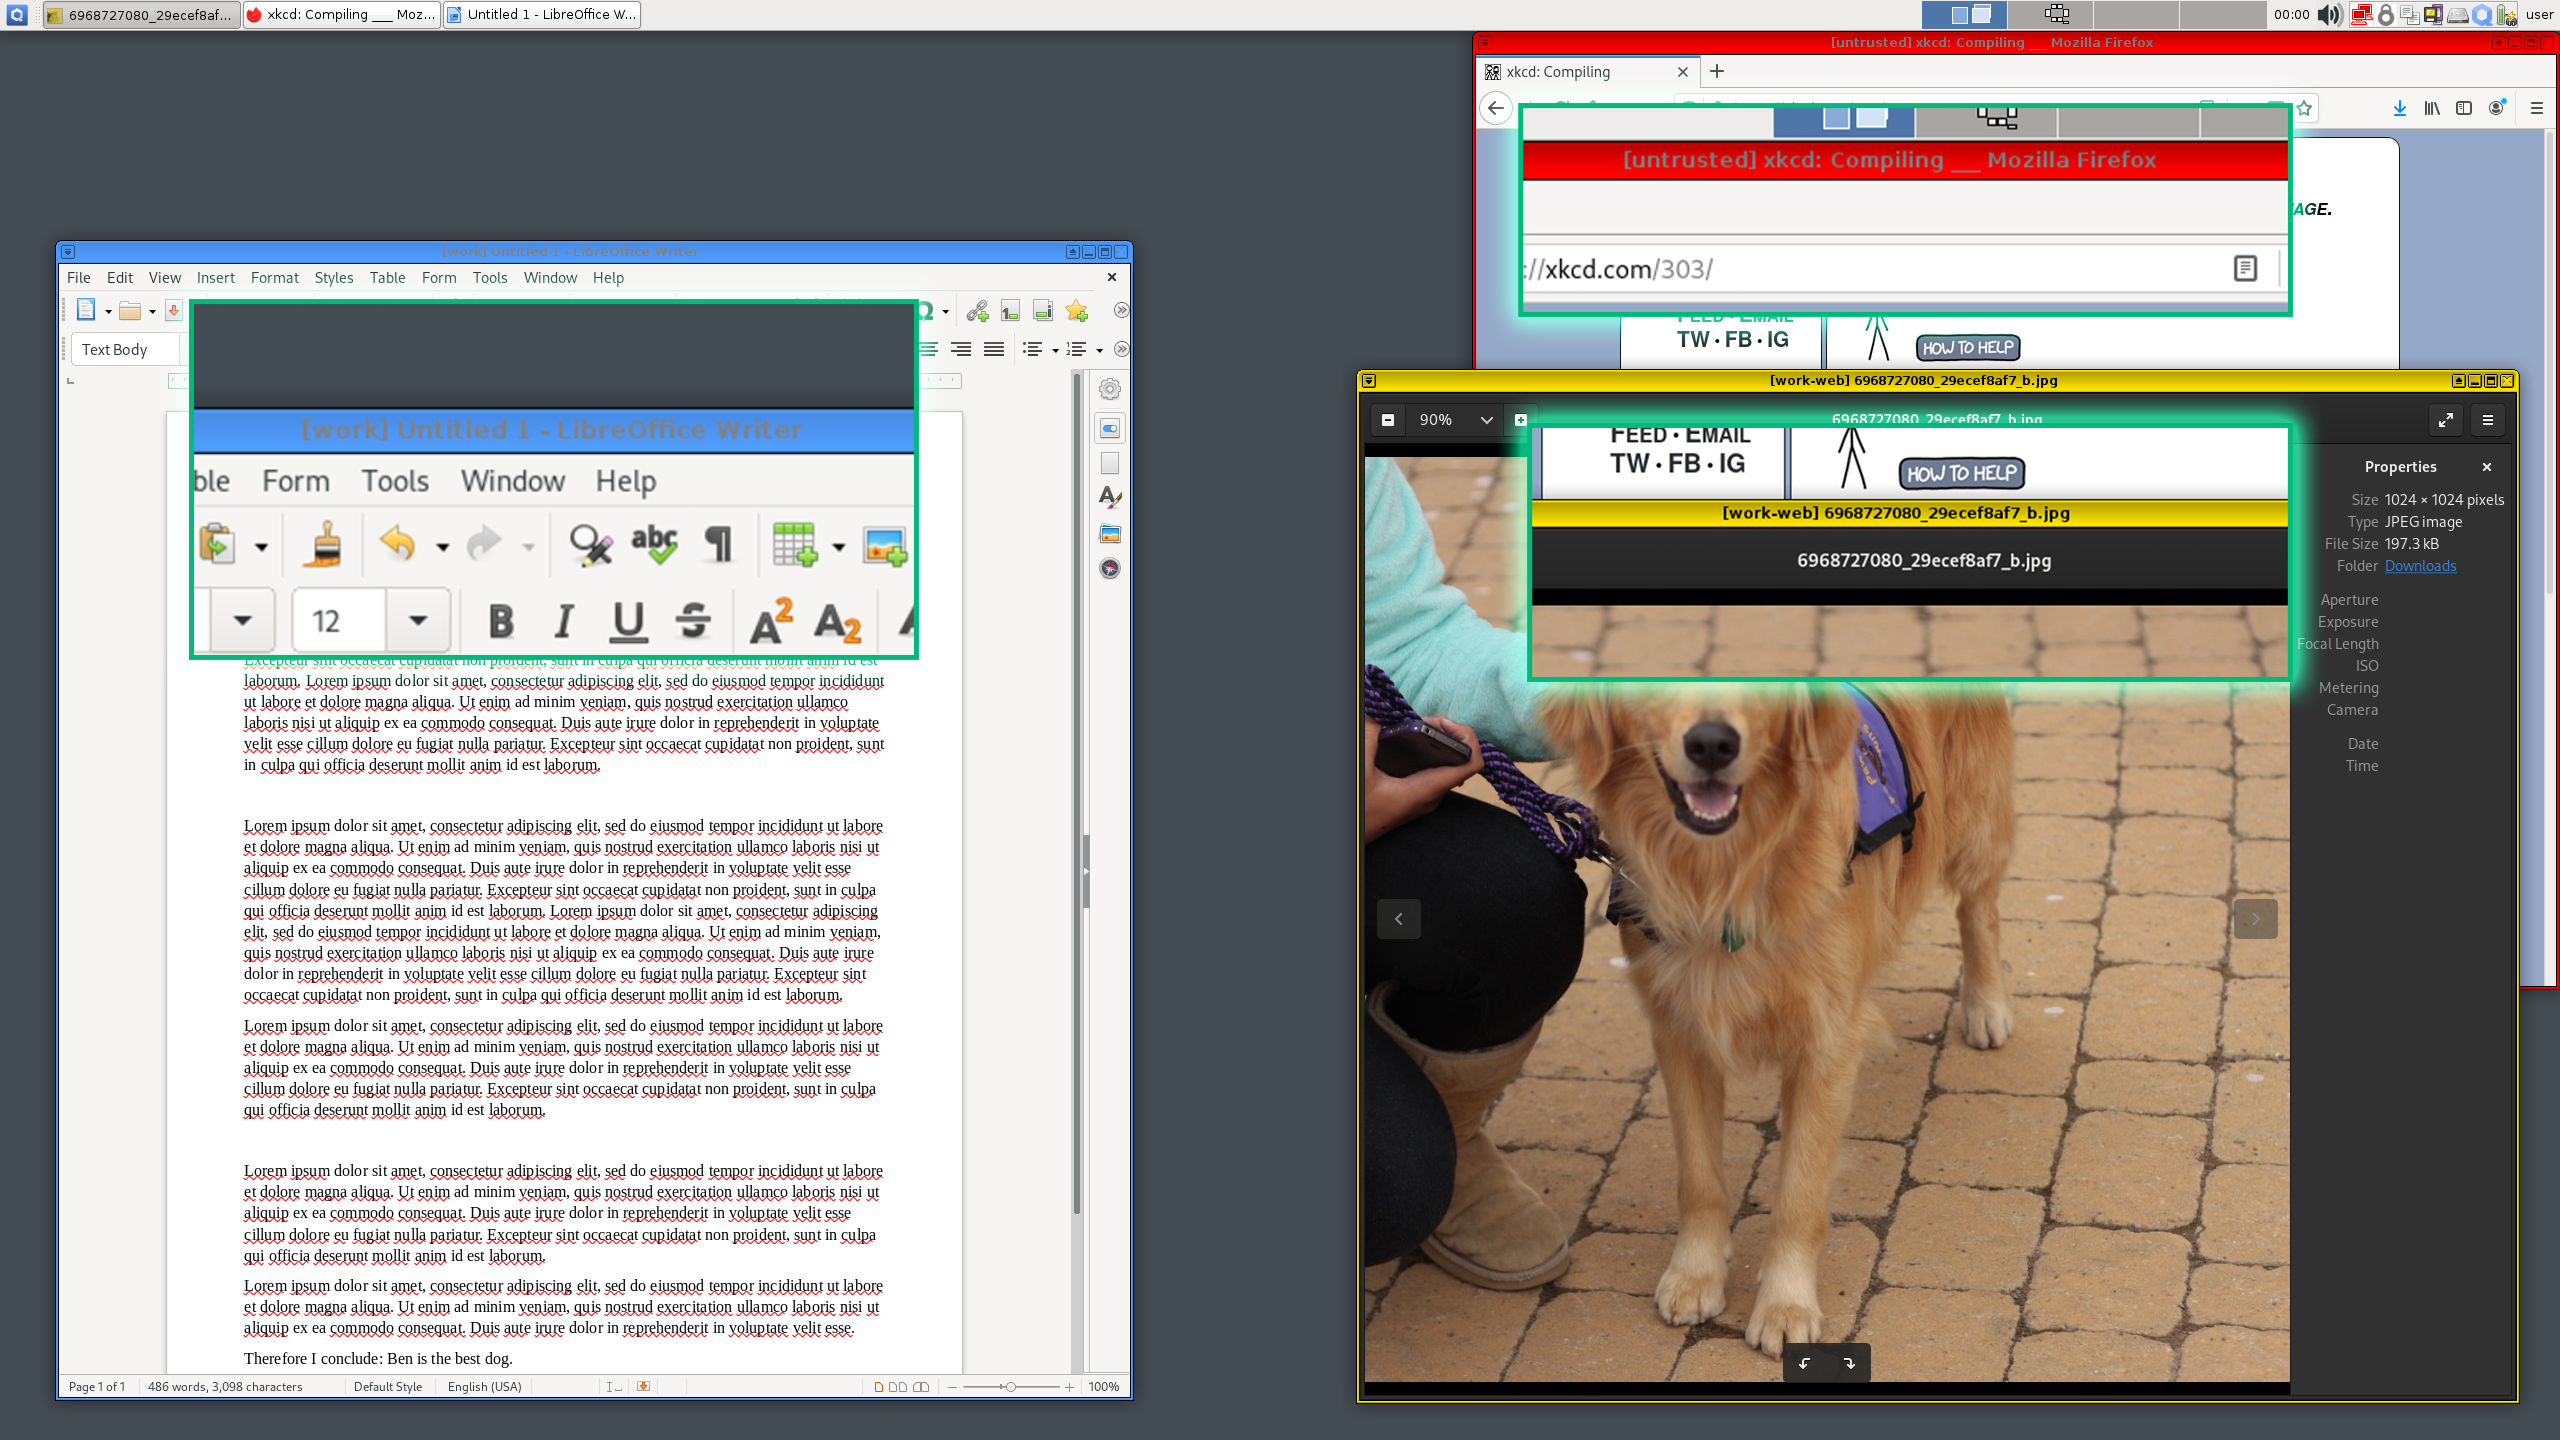Click the bookmark star in Firefox address bar
The width and height of the screenshot is (2560, 1440).
point(2304,108)
